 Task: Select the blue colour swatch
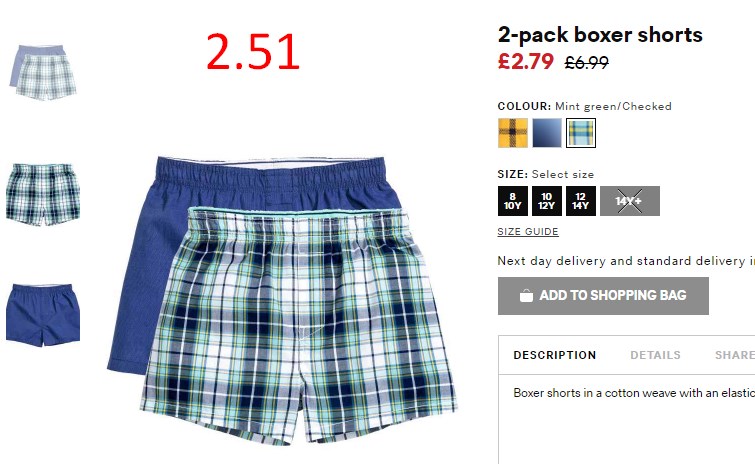pos(547,133)
